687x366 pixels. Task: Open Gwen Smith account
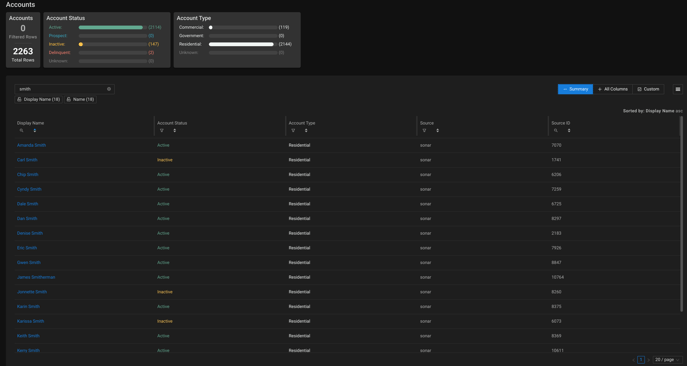coord(28,263)
